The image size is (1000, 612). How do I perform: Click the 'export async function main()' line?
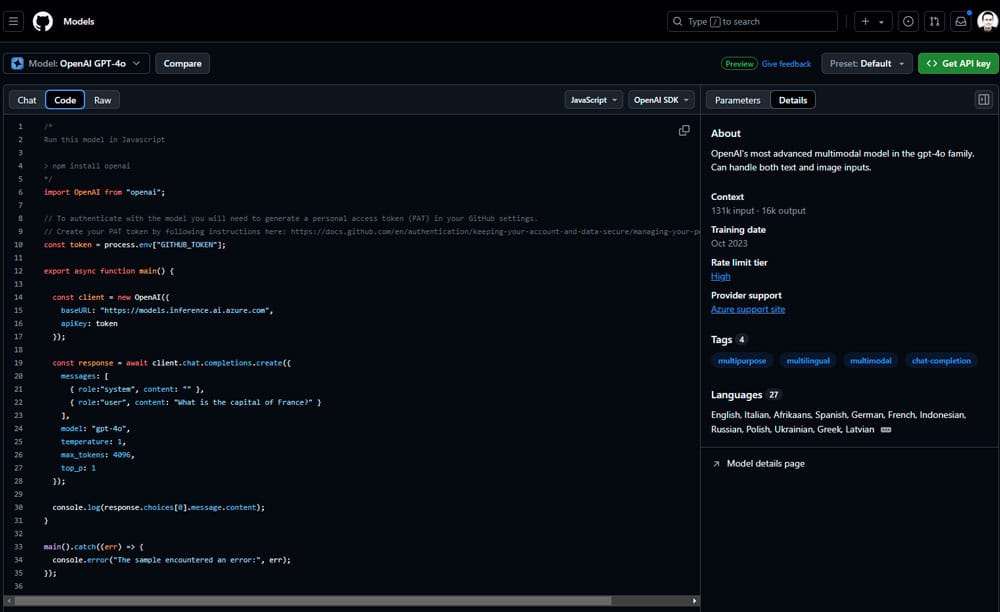click(x=108, y=271)
